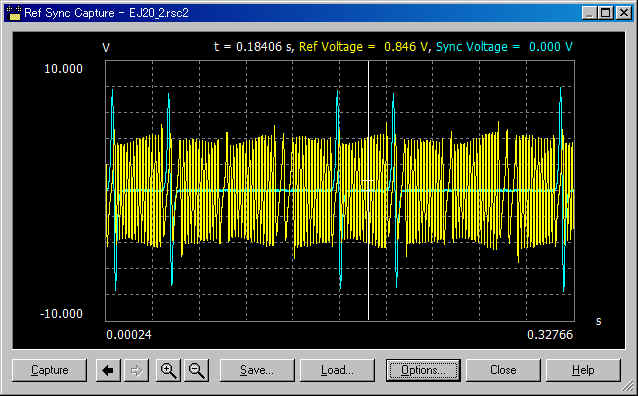Open Help for Ref Sync Capture

point(583,370)
